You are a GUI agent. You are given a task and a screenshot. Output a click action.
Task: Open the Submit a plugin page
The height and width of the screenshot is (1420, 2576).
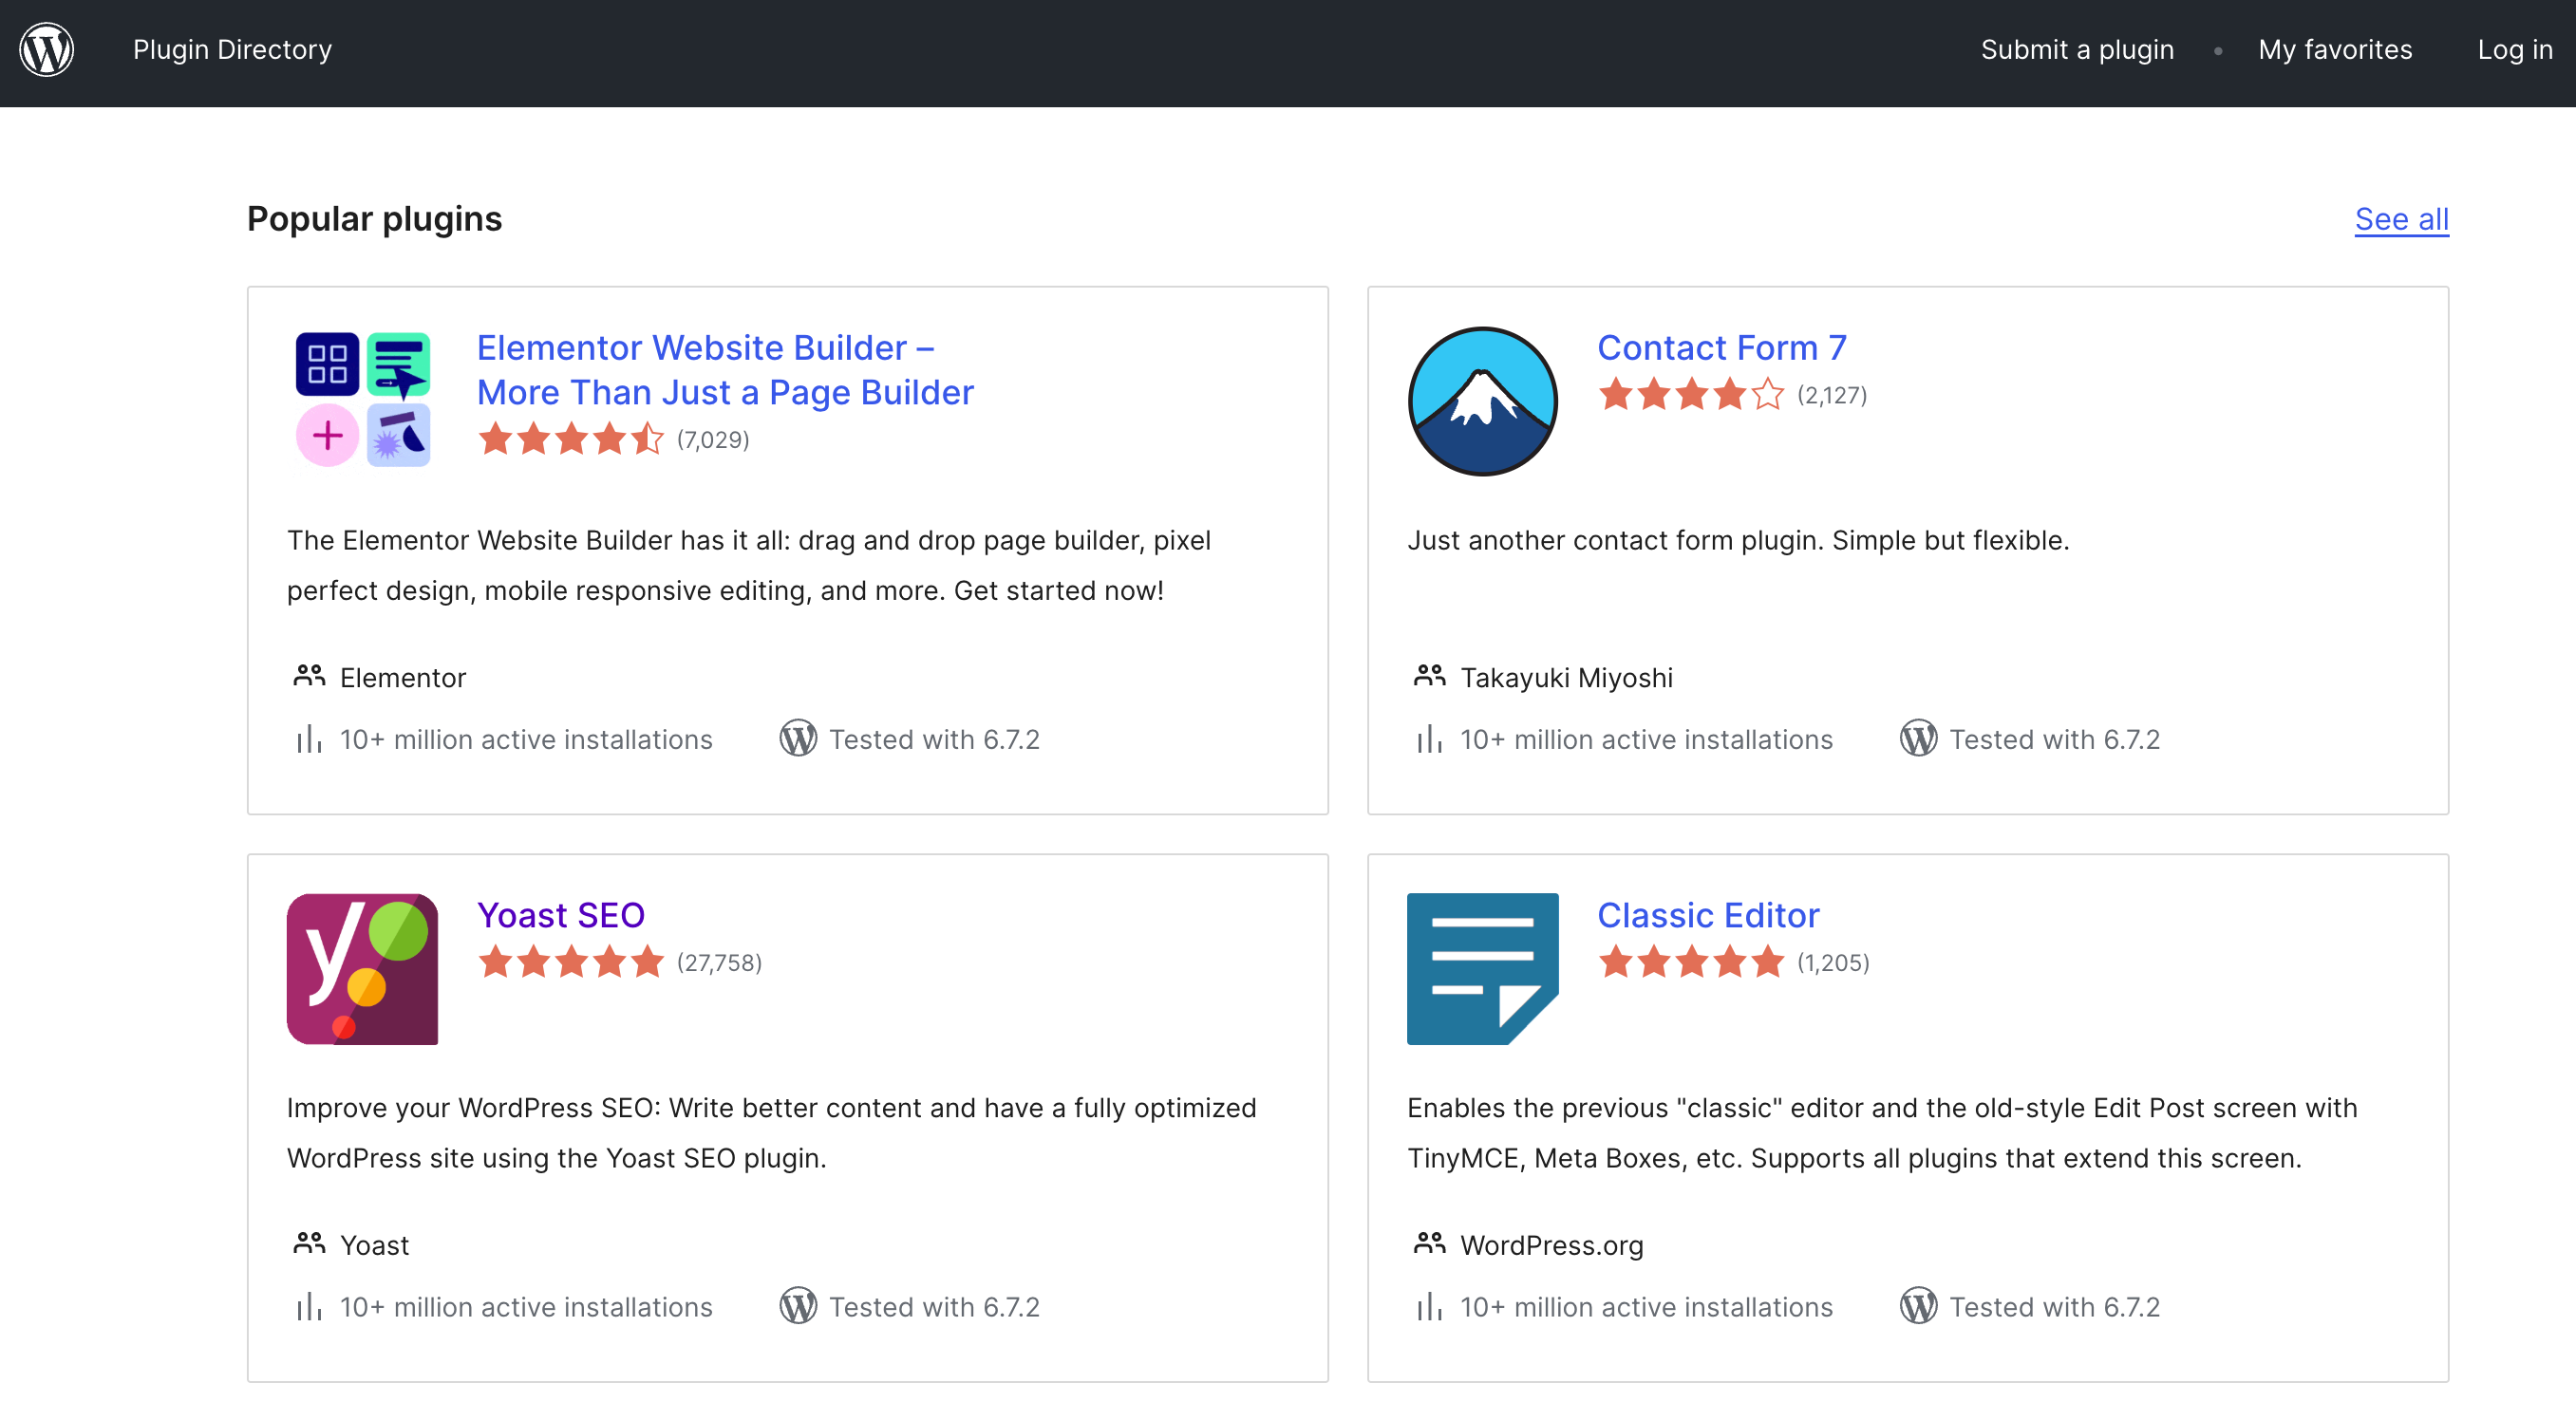tap(2077, 50)
